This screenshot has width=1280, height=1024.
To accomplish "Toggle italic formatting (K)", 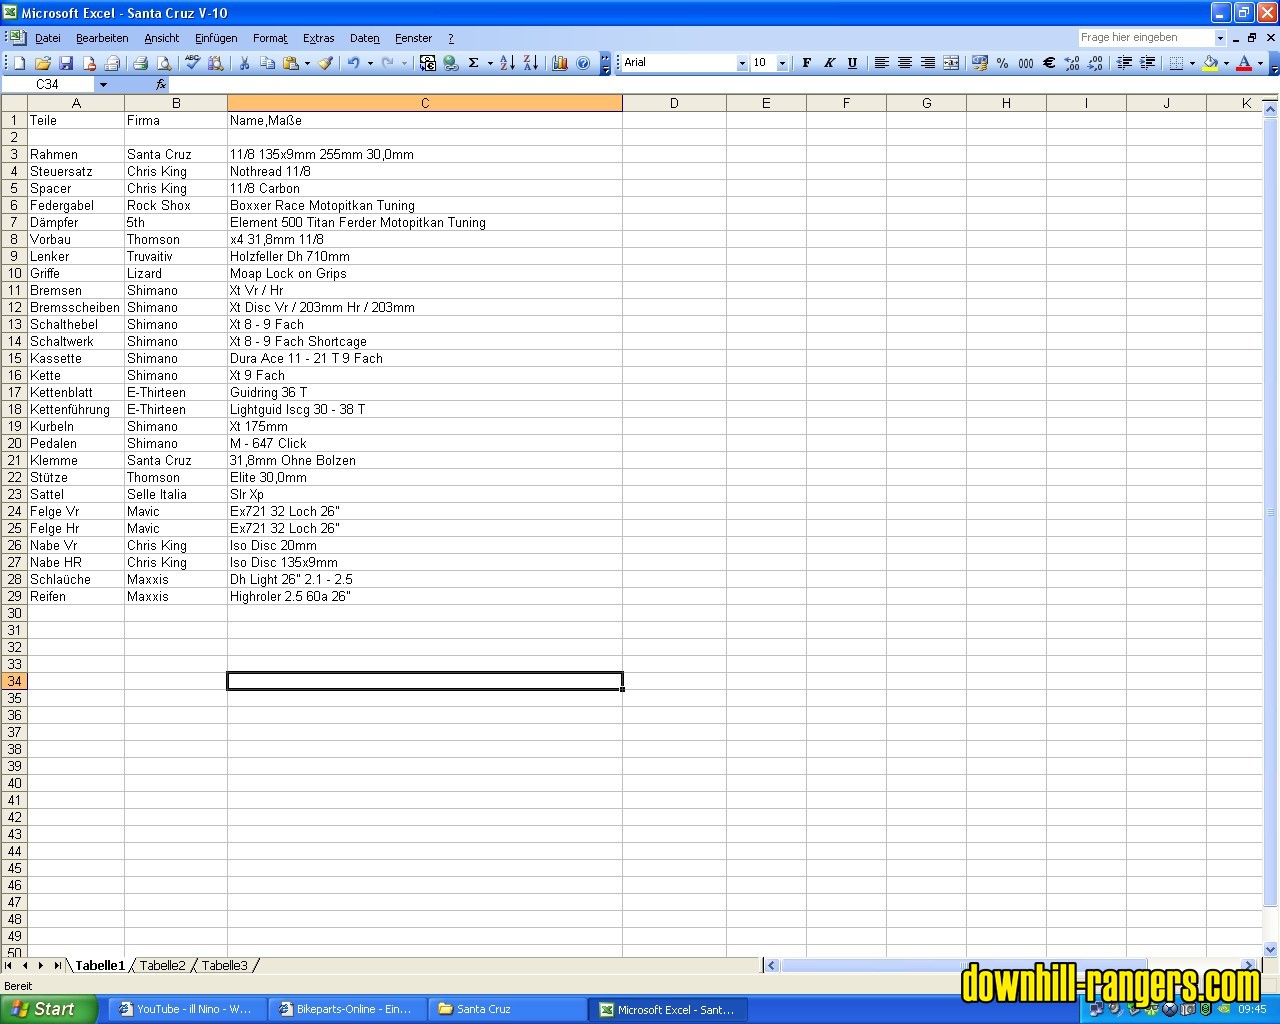I will coord(830,63).
